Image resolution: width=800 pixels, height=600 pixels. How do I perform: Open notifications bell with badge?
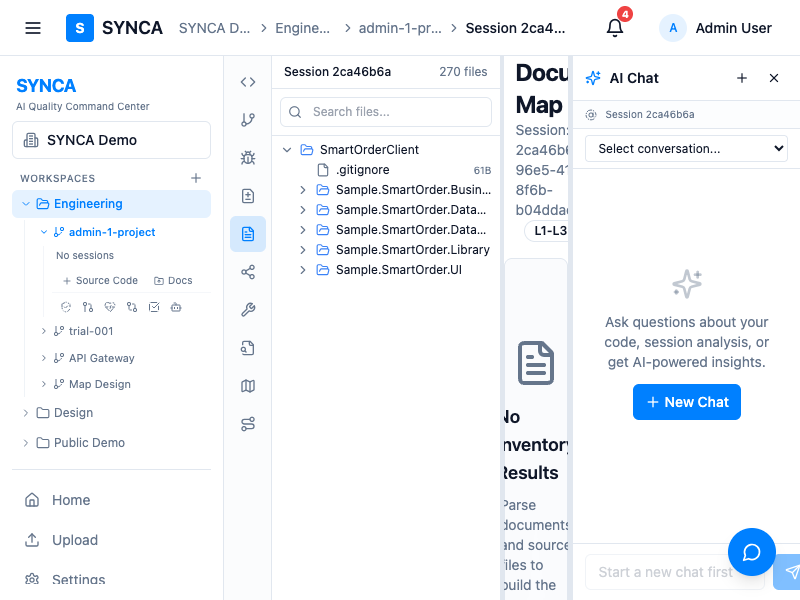[x=615, y=27]
